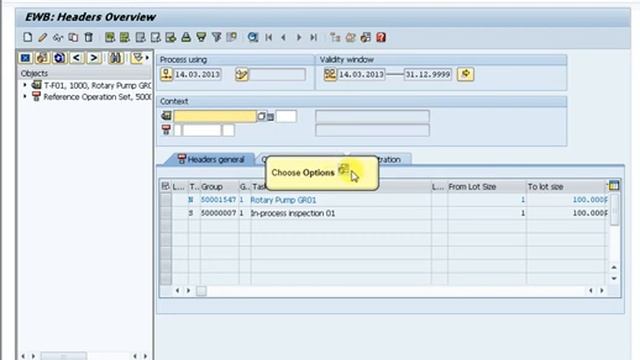
Task: Click the downward green filter icon
Action: pos(201,38)
